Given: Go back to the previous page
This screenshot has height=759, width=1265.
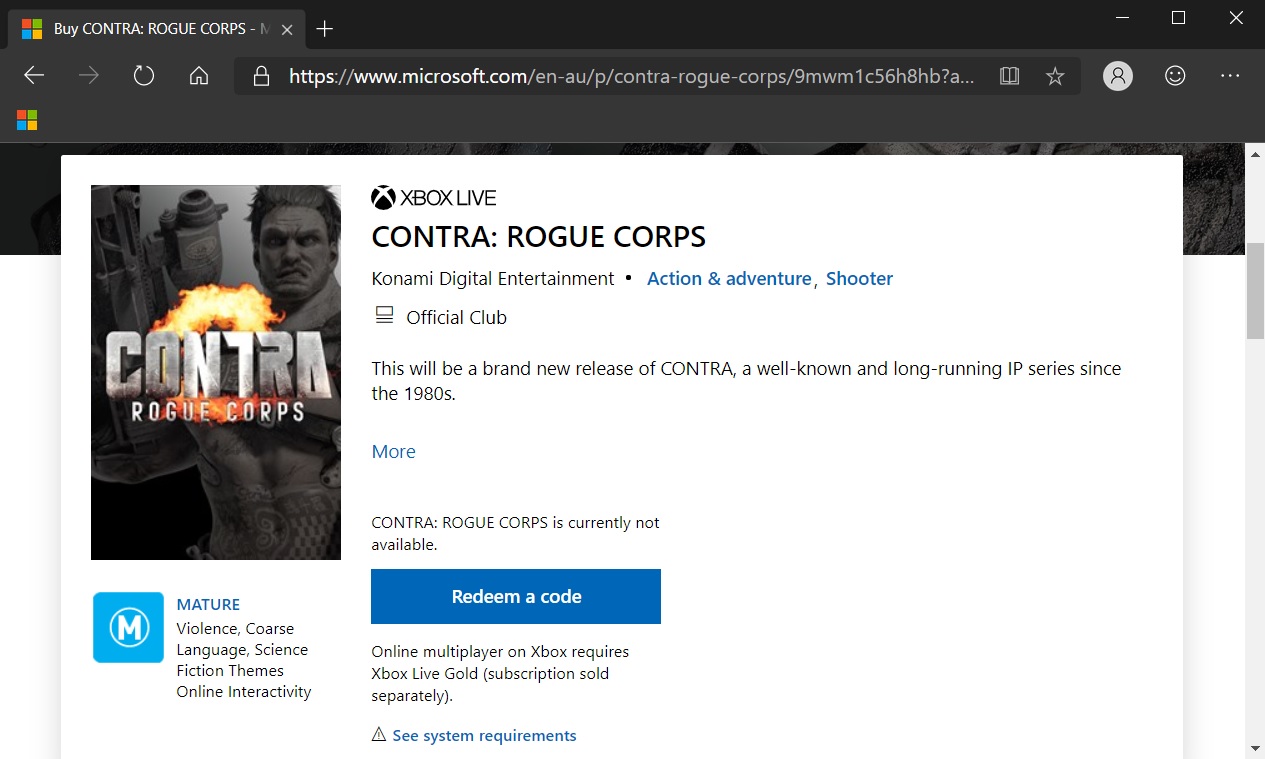Looking at the screenshot, I should click(35, 76).
